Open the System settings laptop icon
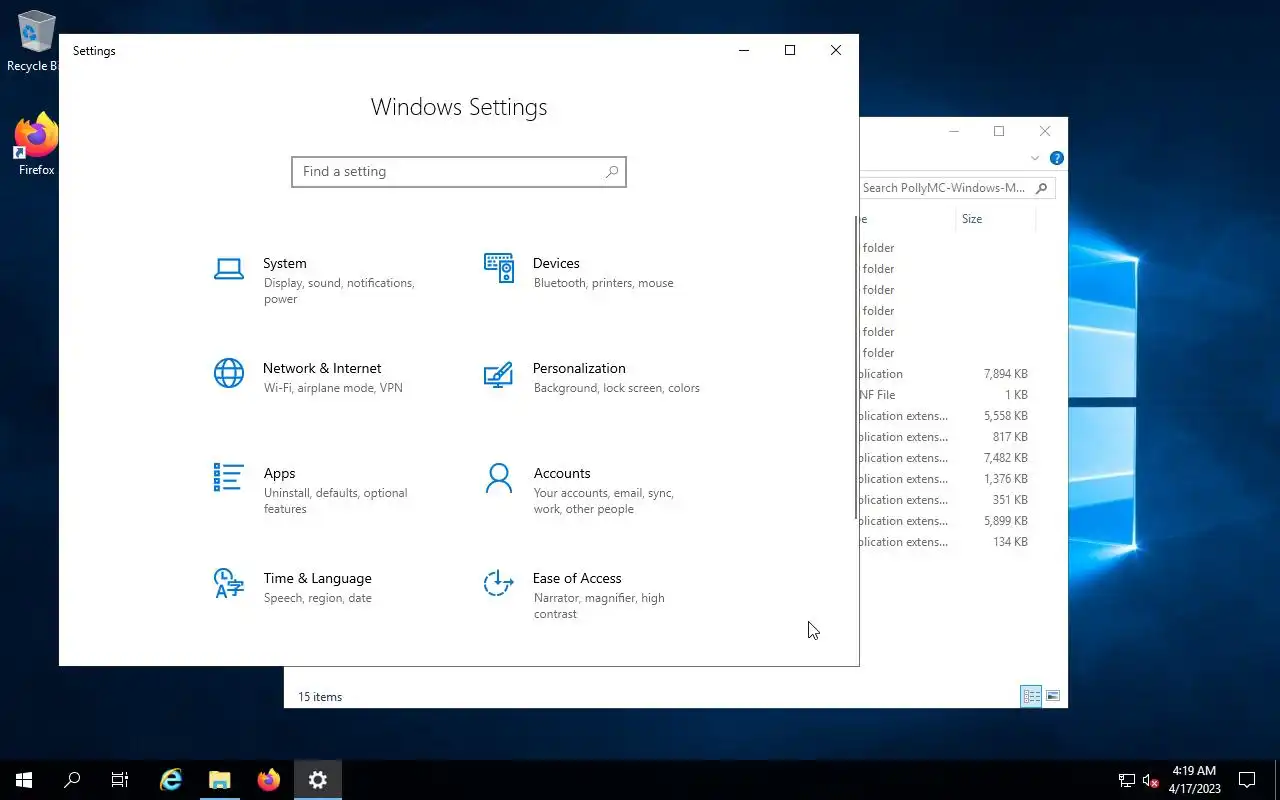This screenshot has height=800, width=1280. coord(229,268)
